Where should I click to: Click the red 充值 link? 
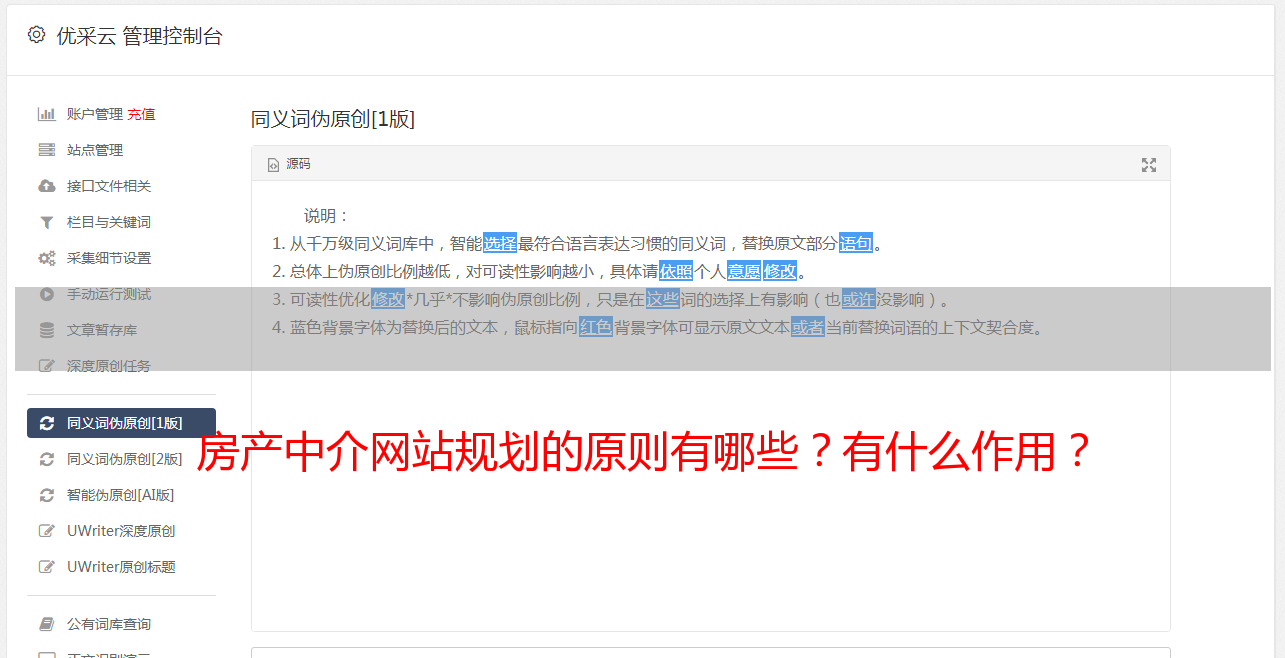point(141,114)
